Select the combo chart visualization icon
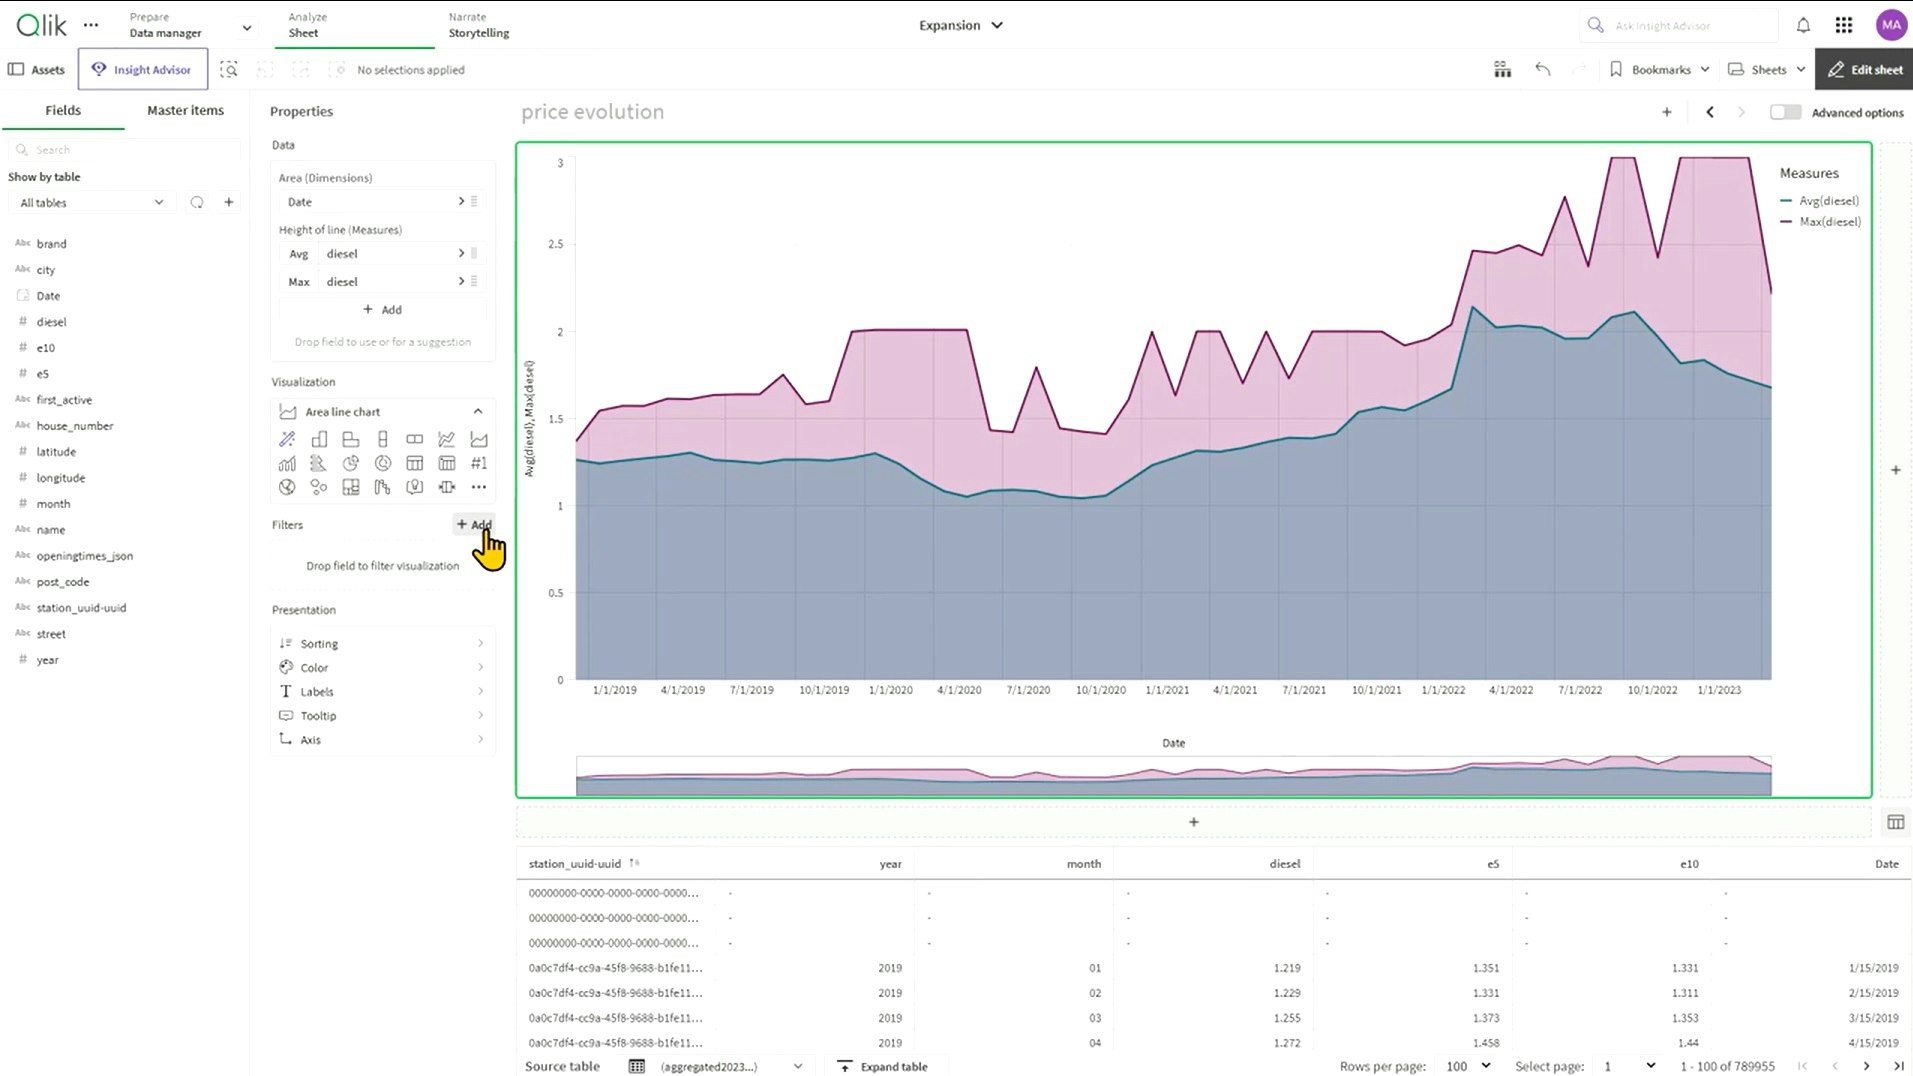Screen dimensions: 1913x1076 (287, 463)
